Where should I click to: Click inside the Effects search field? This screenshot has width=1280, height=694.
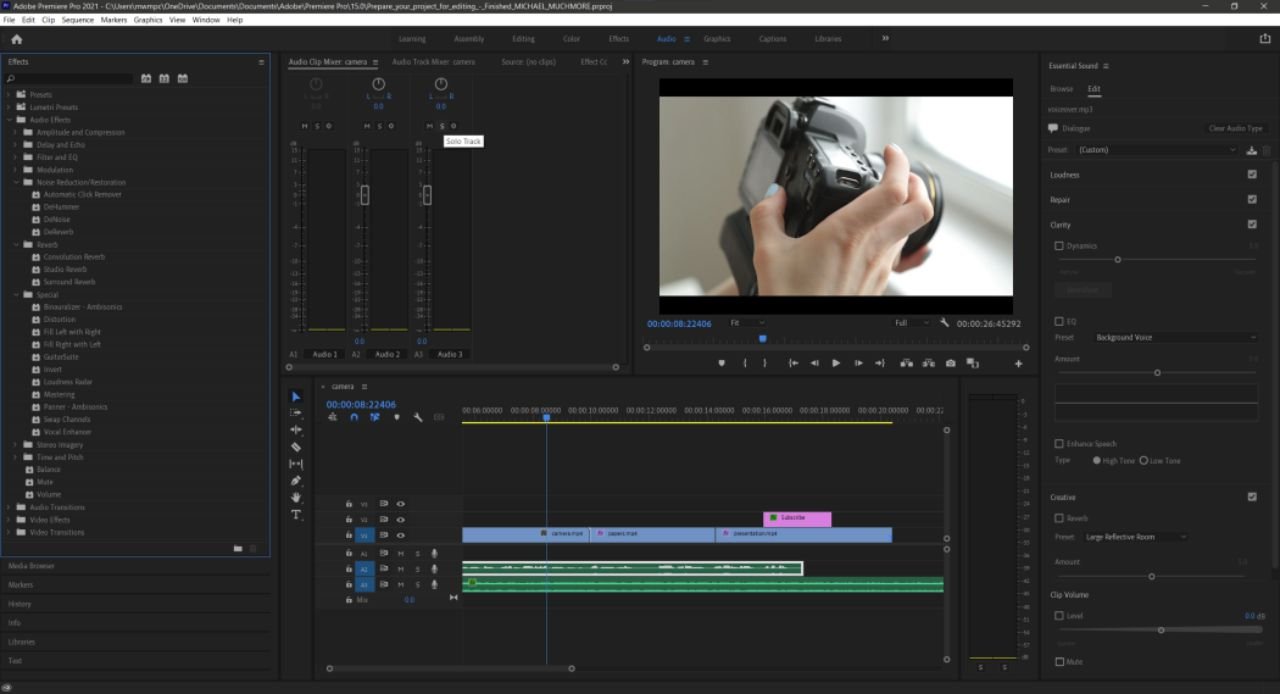click(x=70, y=78)
